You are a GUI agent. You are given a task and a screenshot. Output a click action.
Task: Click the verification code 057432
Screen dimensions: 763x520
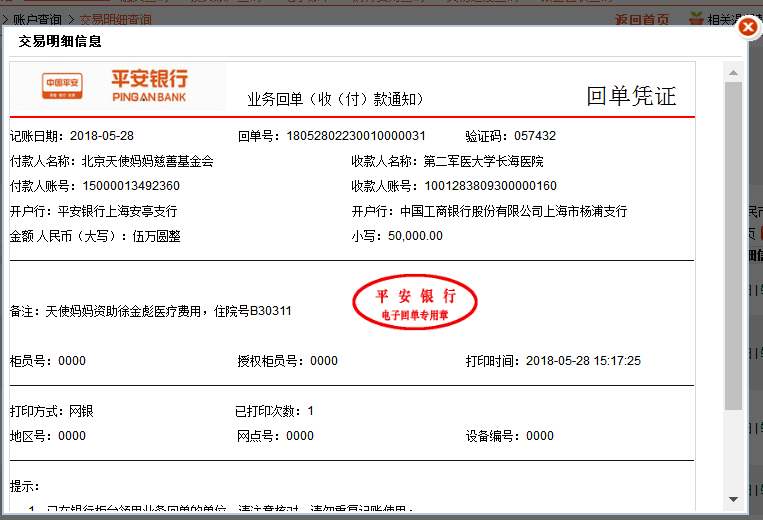tap(535, 136)
